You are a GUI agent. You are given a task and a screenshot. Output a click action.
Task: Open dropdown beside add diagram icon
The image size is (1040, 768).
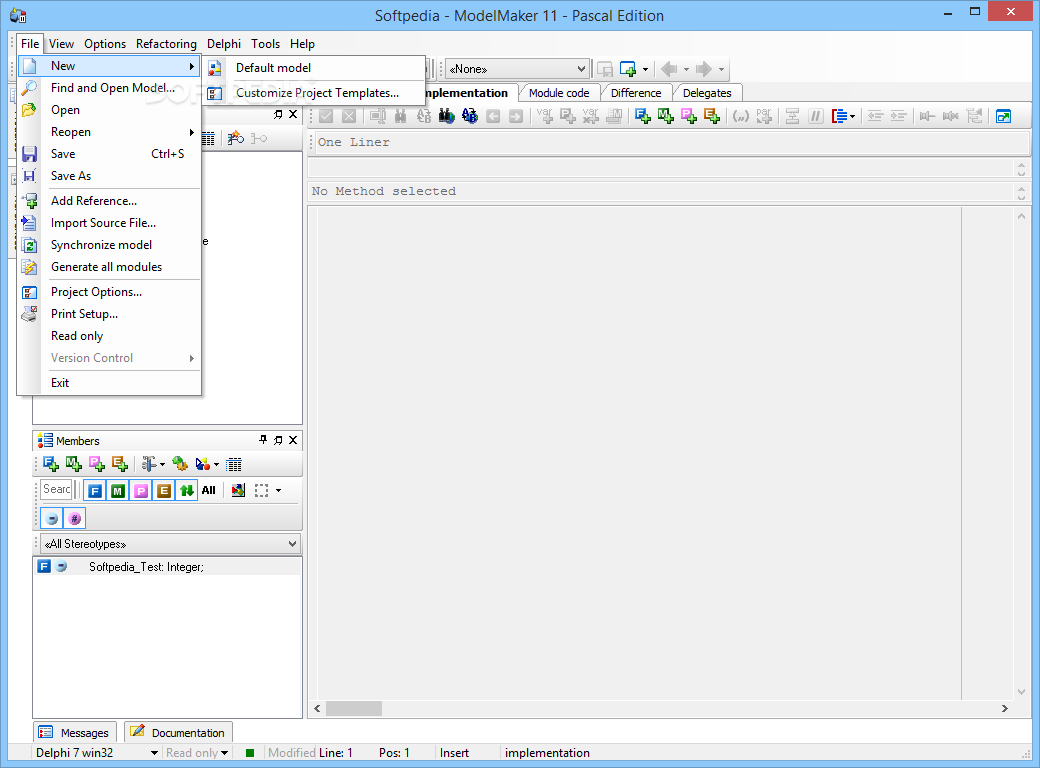(645, 69)
